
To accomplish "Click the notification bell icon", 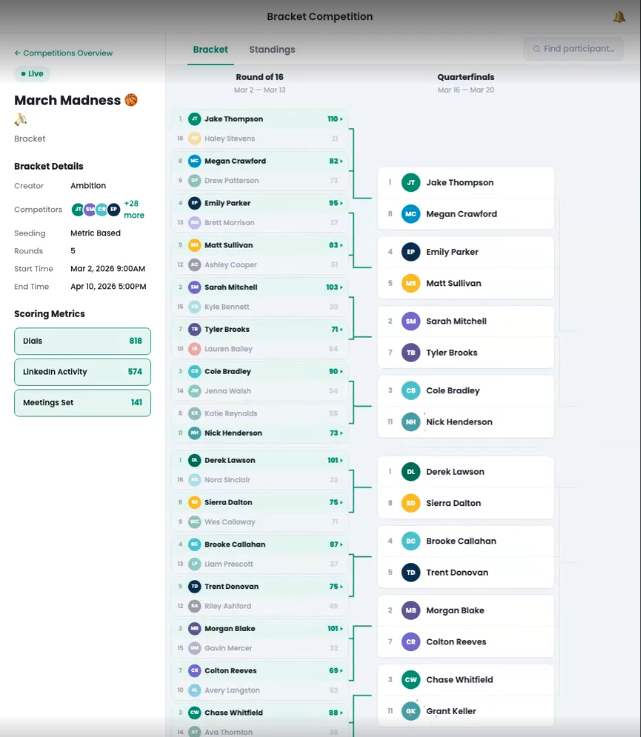I will [x=619, y=17].
